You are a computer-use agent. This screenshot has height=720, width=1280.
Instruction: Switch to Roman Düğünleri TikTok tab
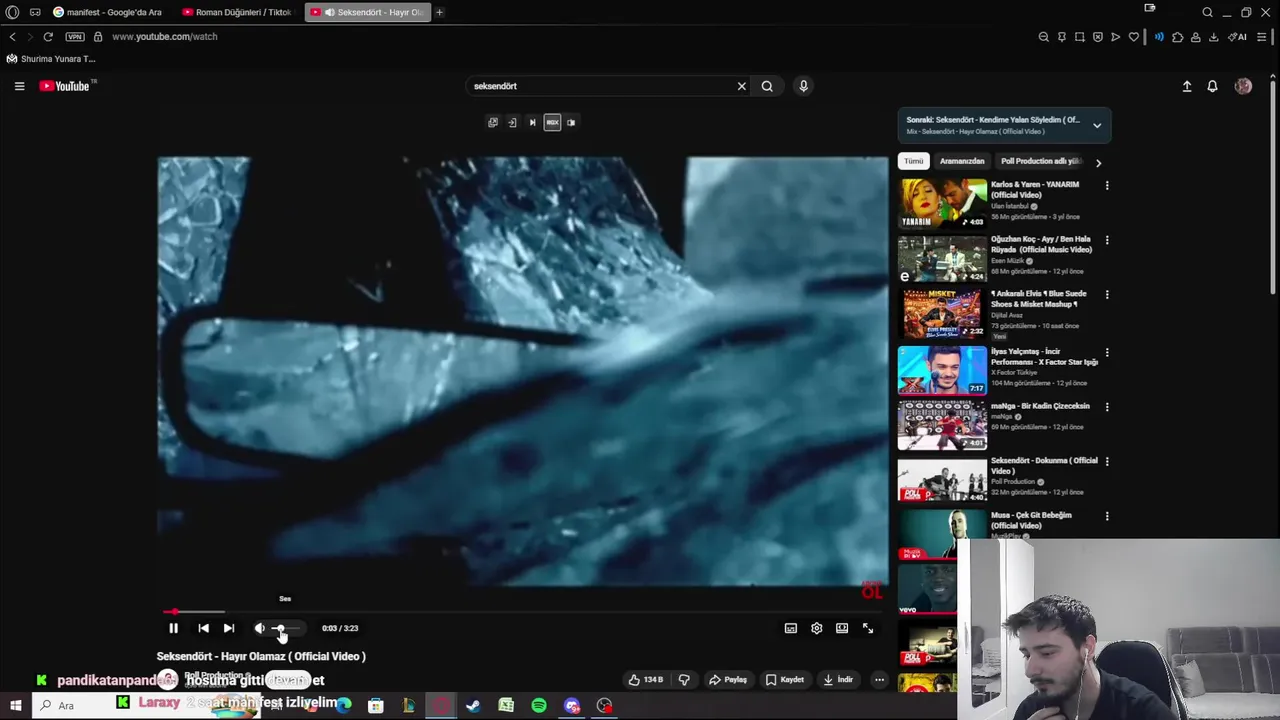coord(238,12)
